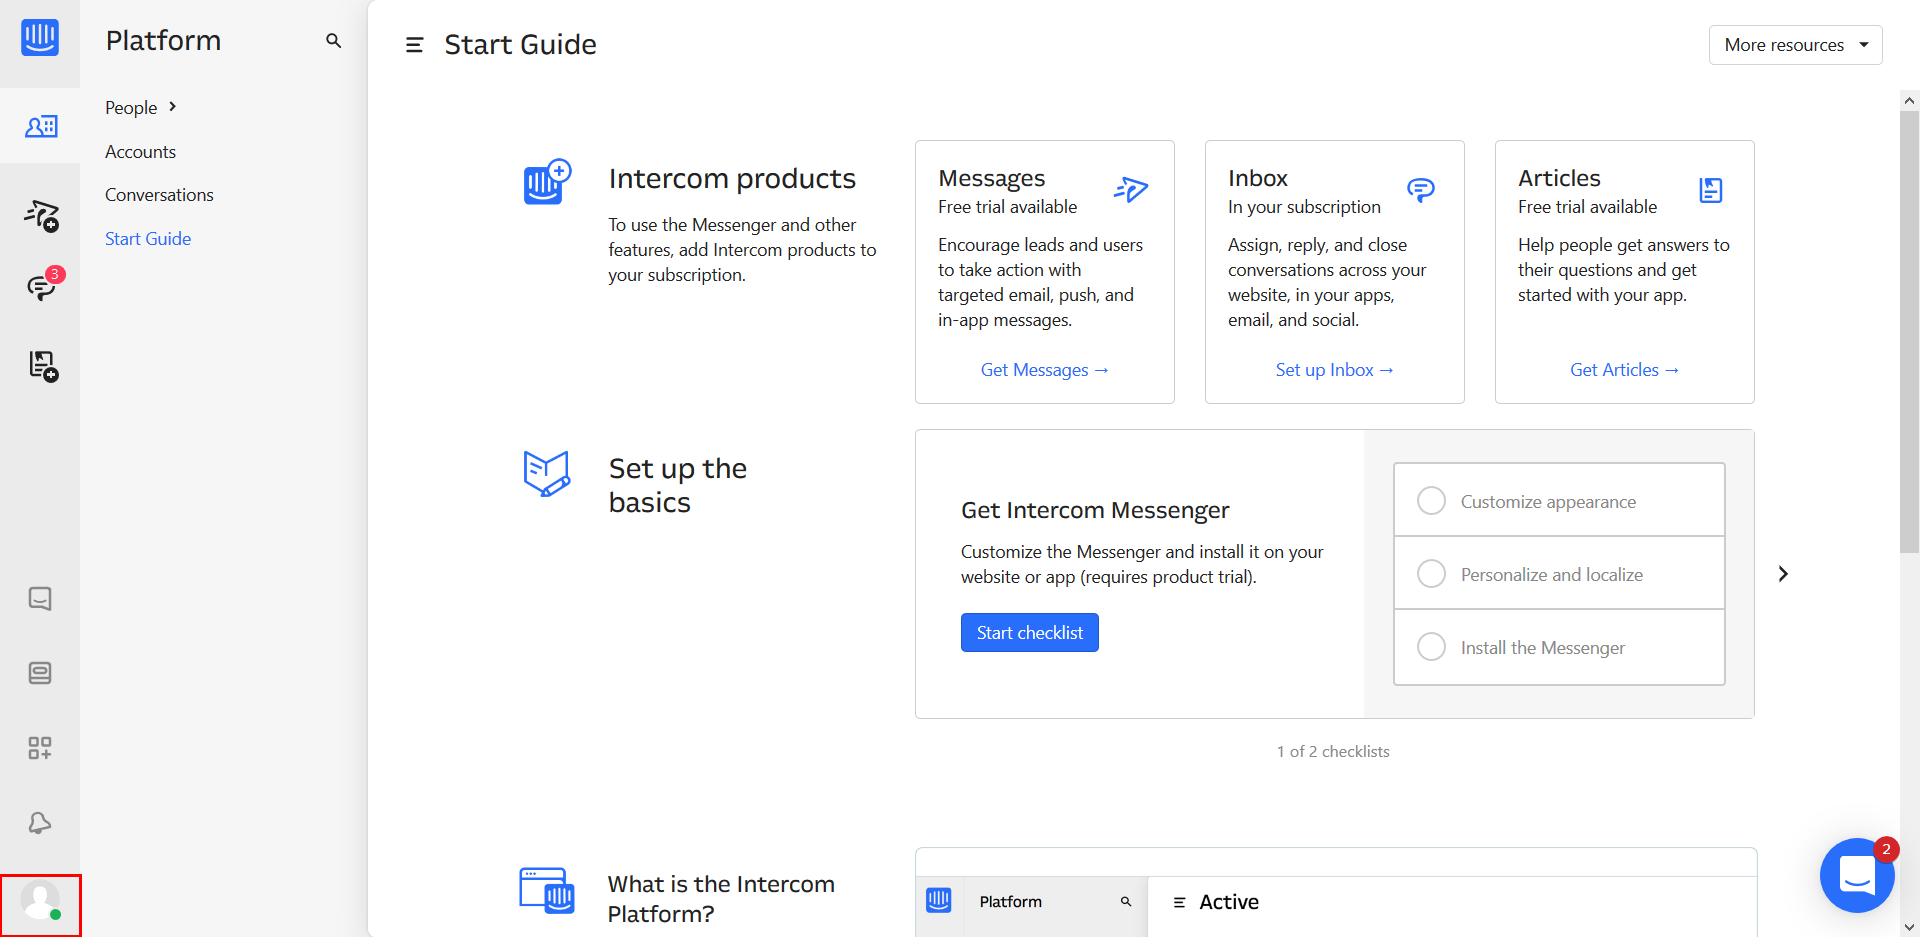This screenshot has height=937, width=1920.
Task: Click the Intercom products heading
Action: coord(732,179)
